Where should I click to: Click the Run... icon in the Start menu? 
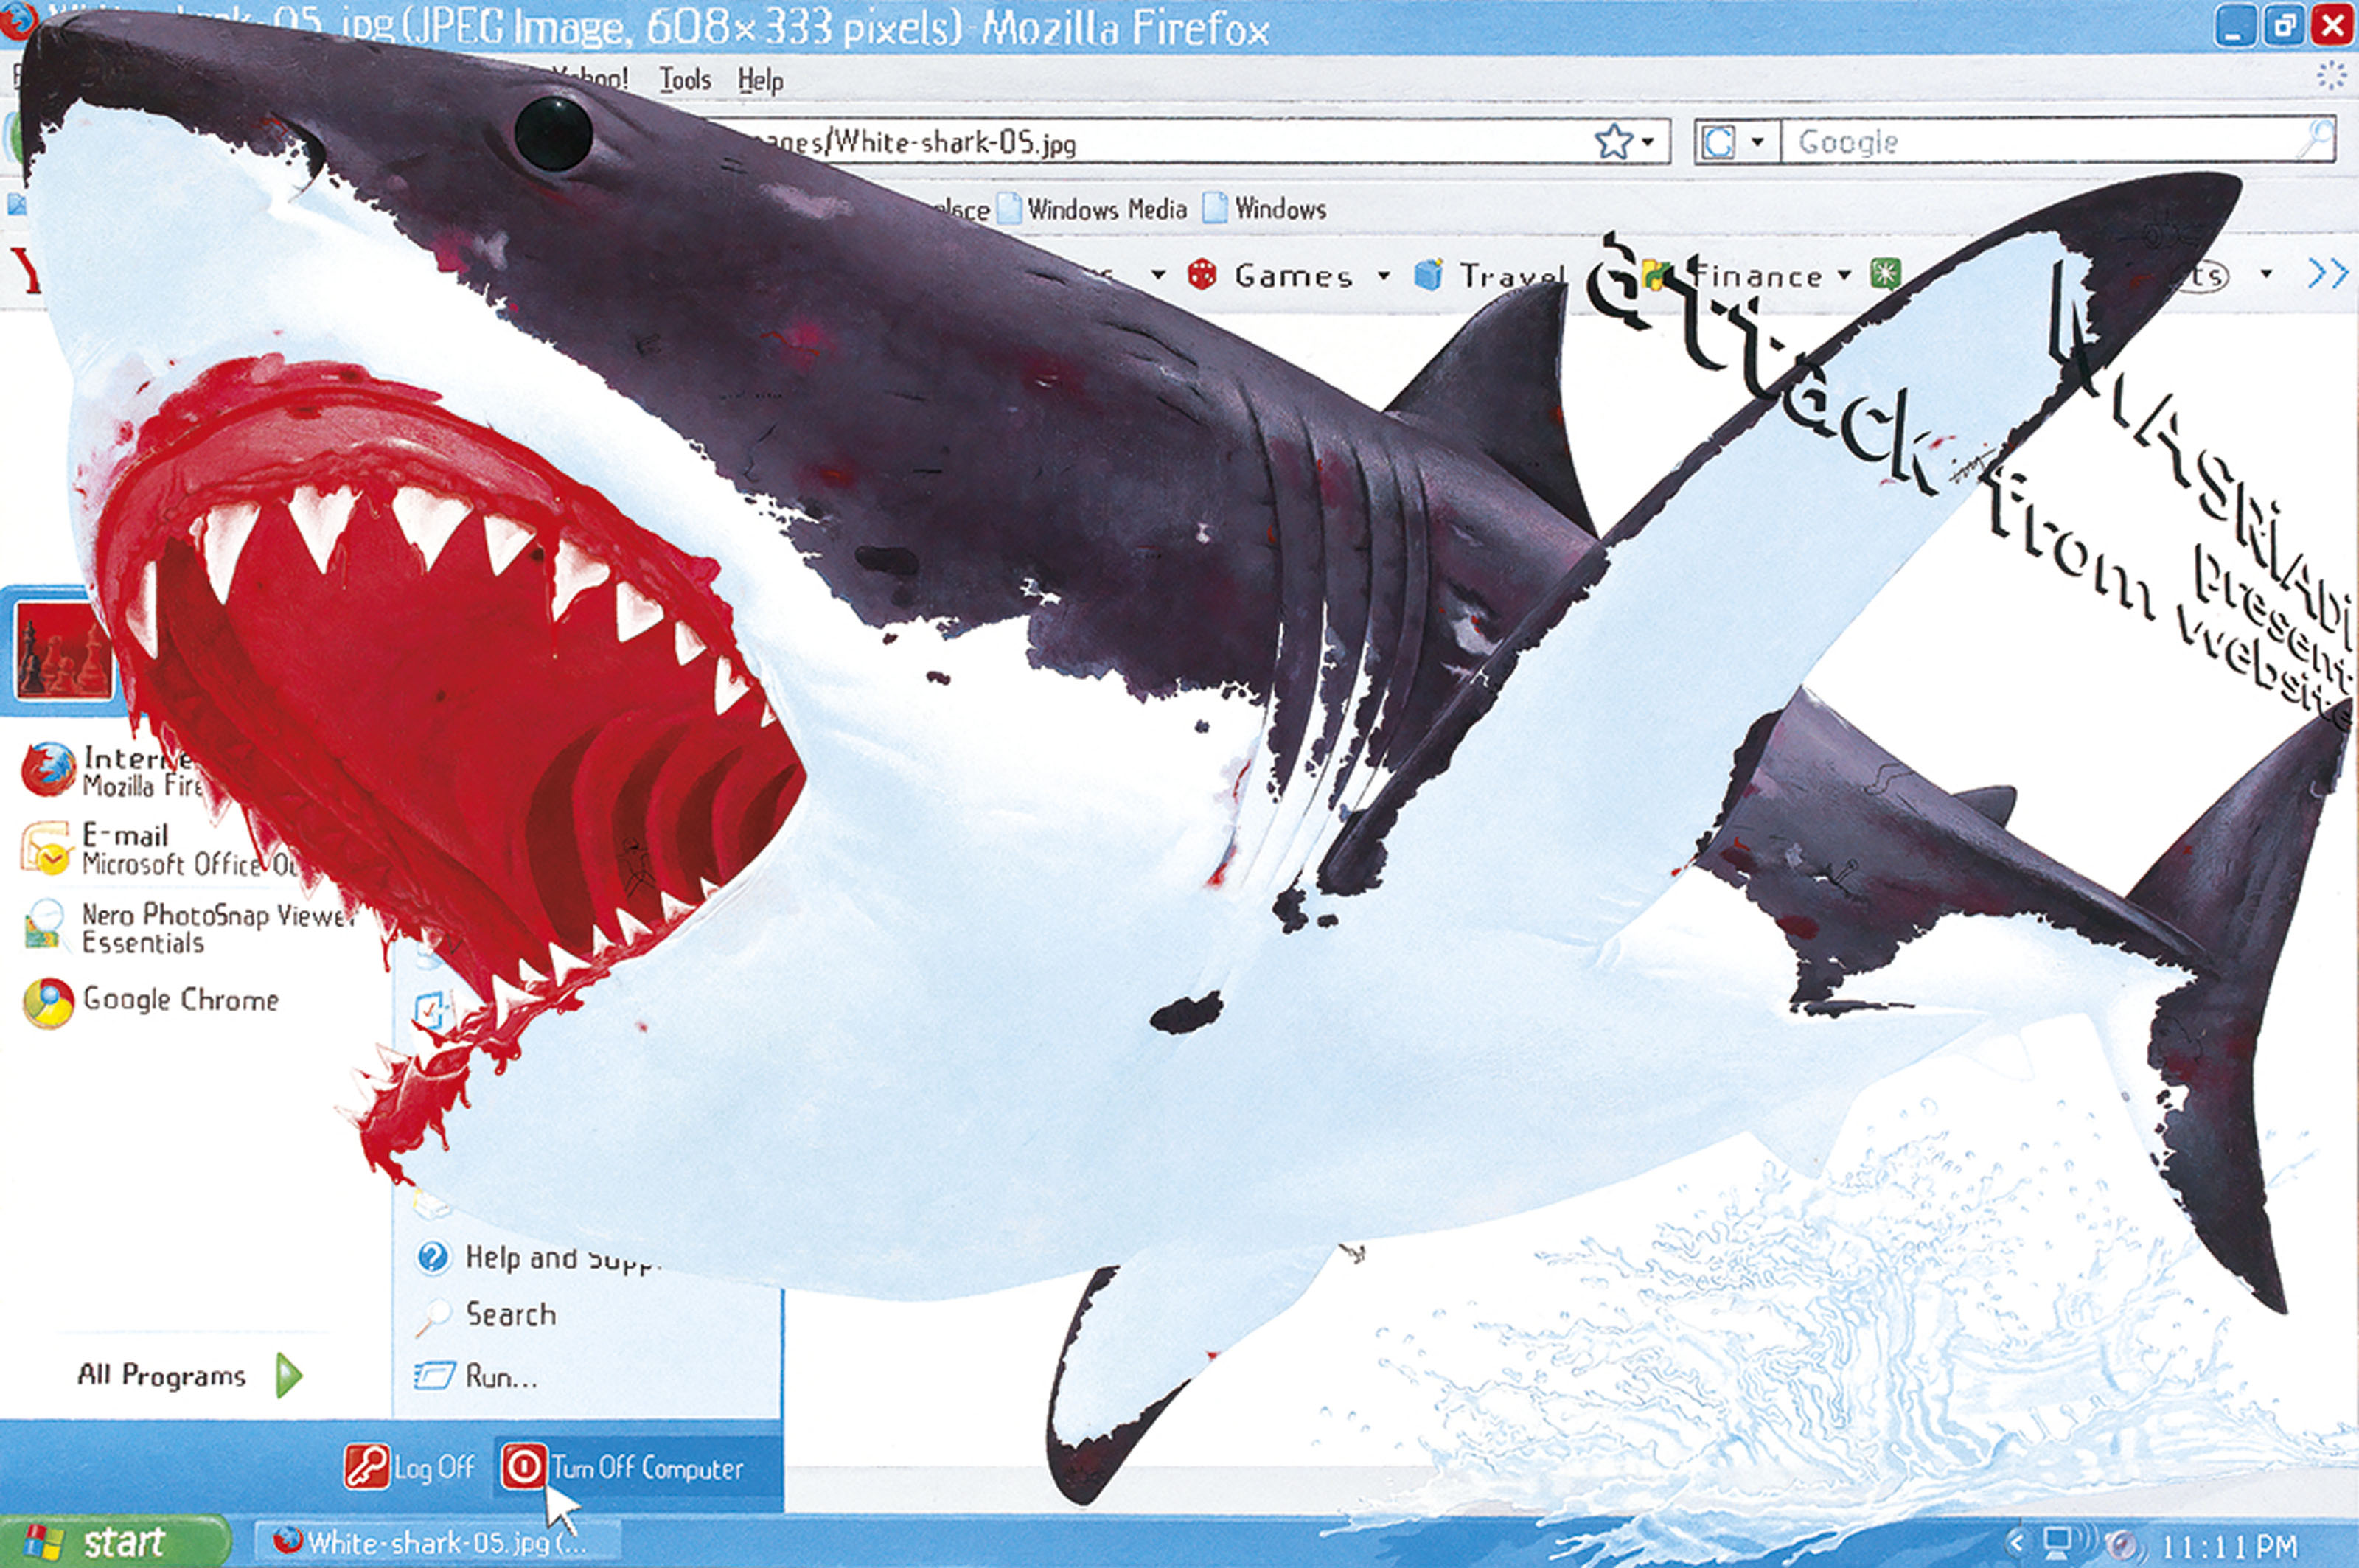(434, 1376)
